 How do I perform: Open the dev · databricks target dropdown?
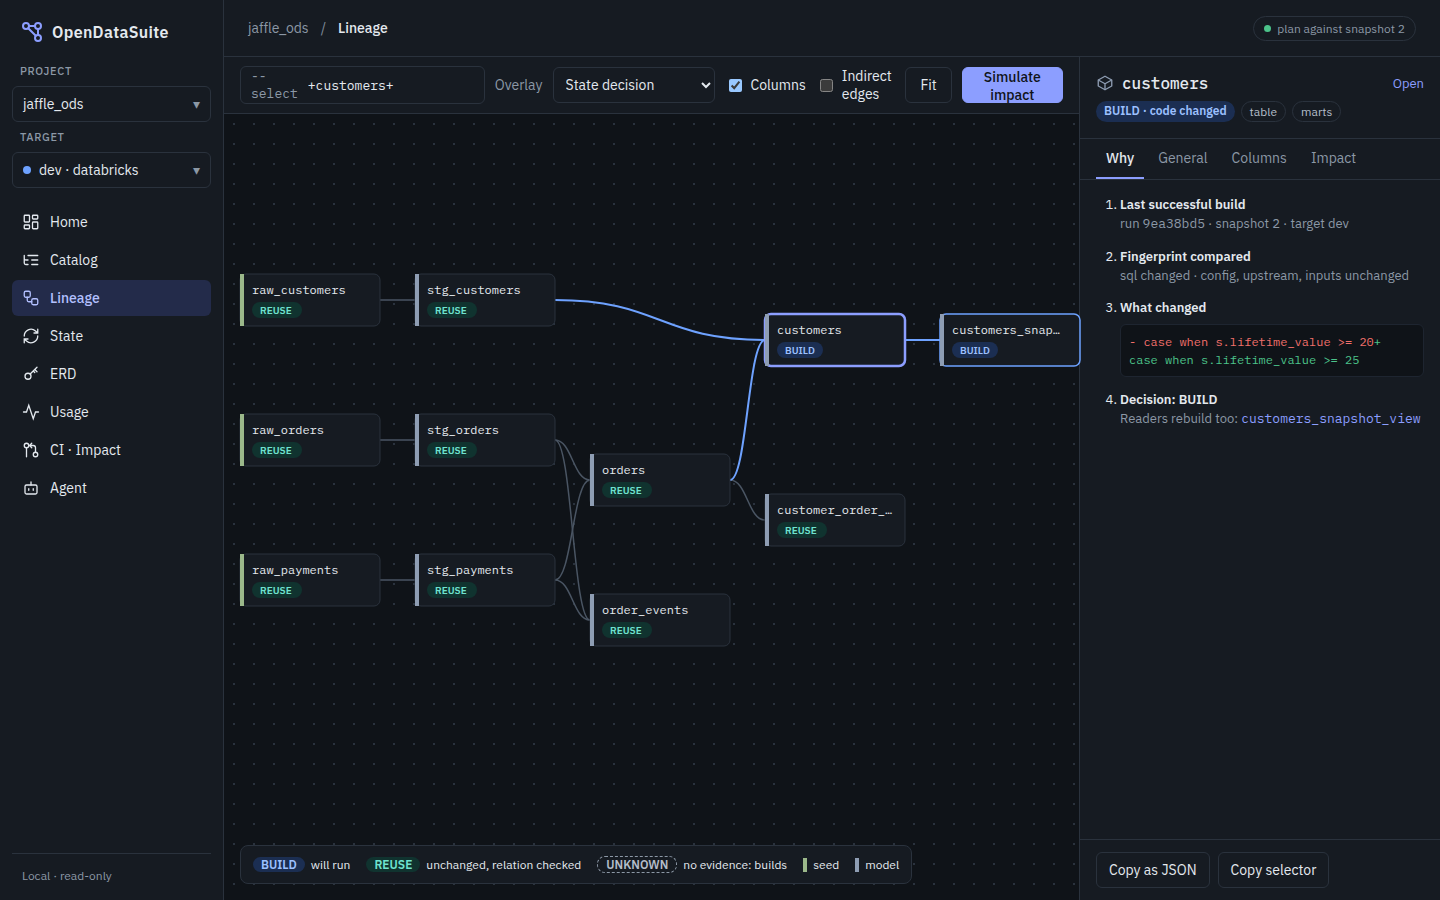[x=111, y=170]
